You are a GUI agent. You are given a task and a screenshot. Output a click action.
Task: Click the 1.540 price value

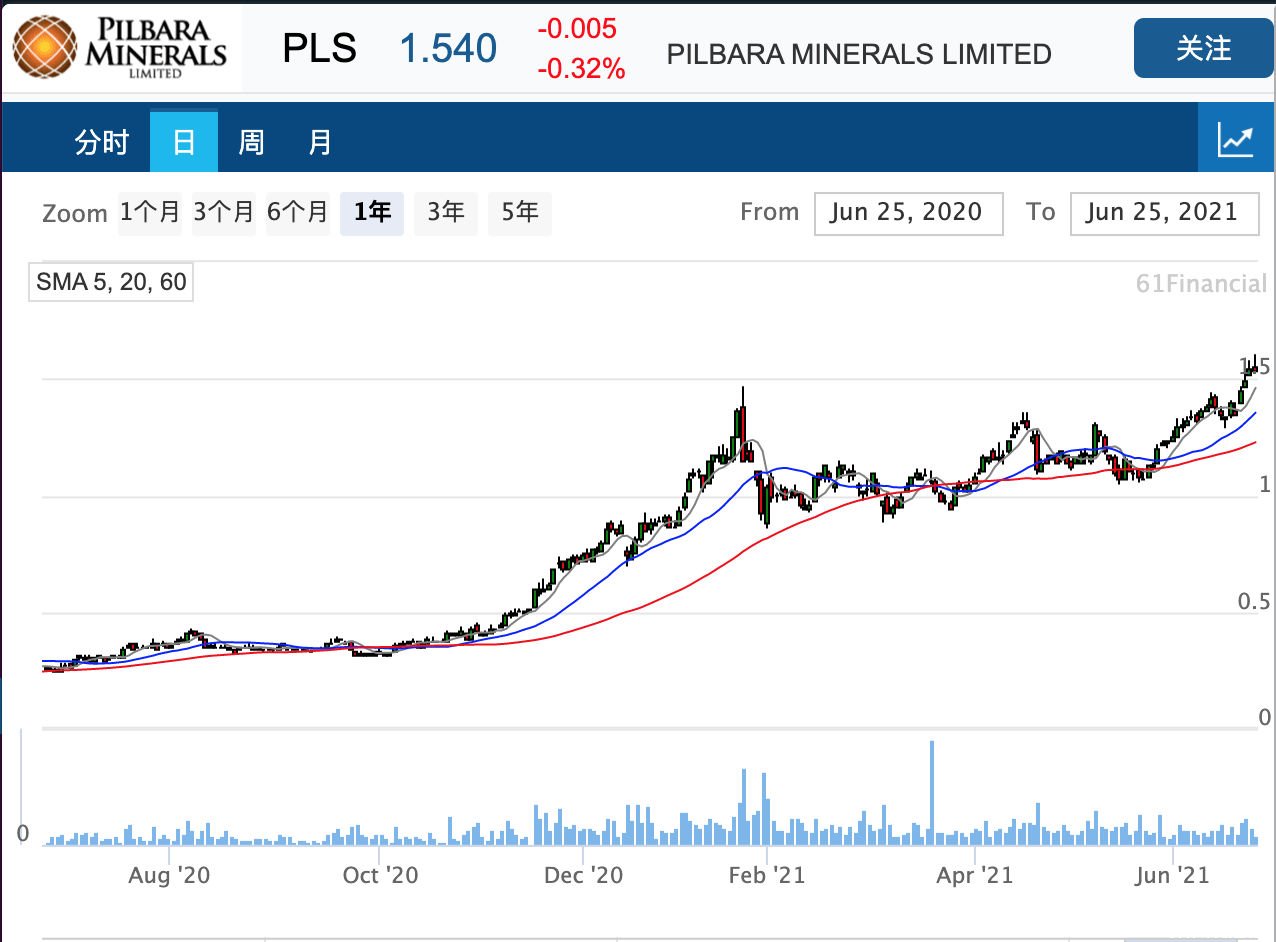tap(448, 48)
